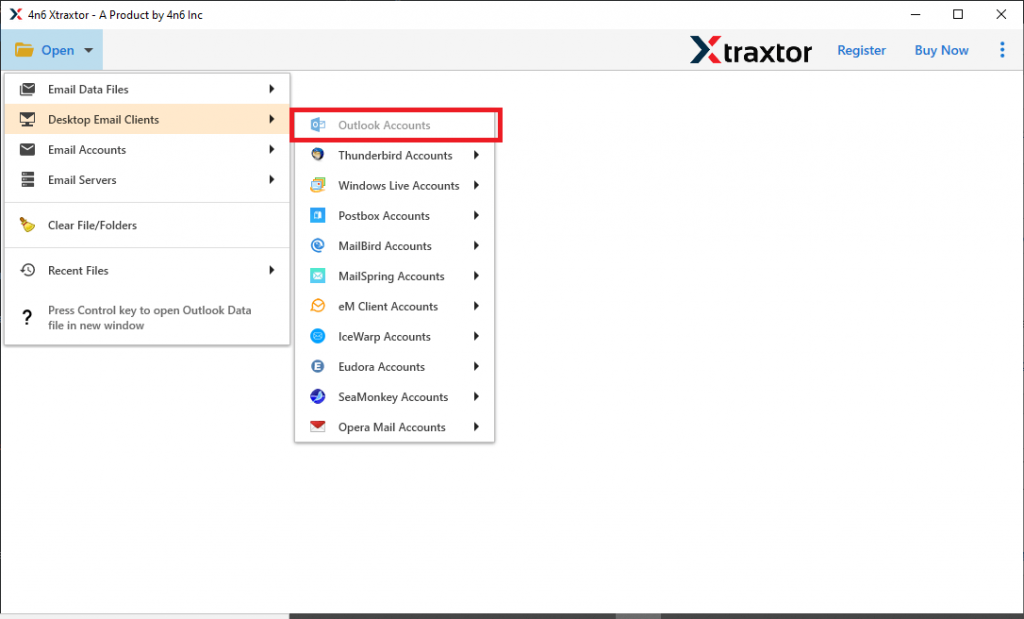Choose Opera Mail Accounts entry
1024x619 pixels.
(394, 427)
